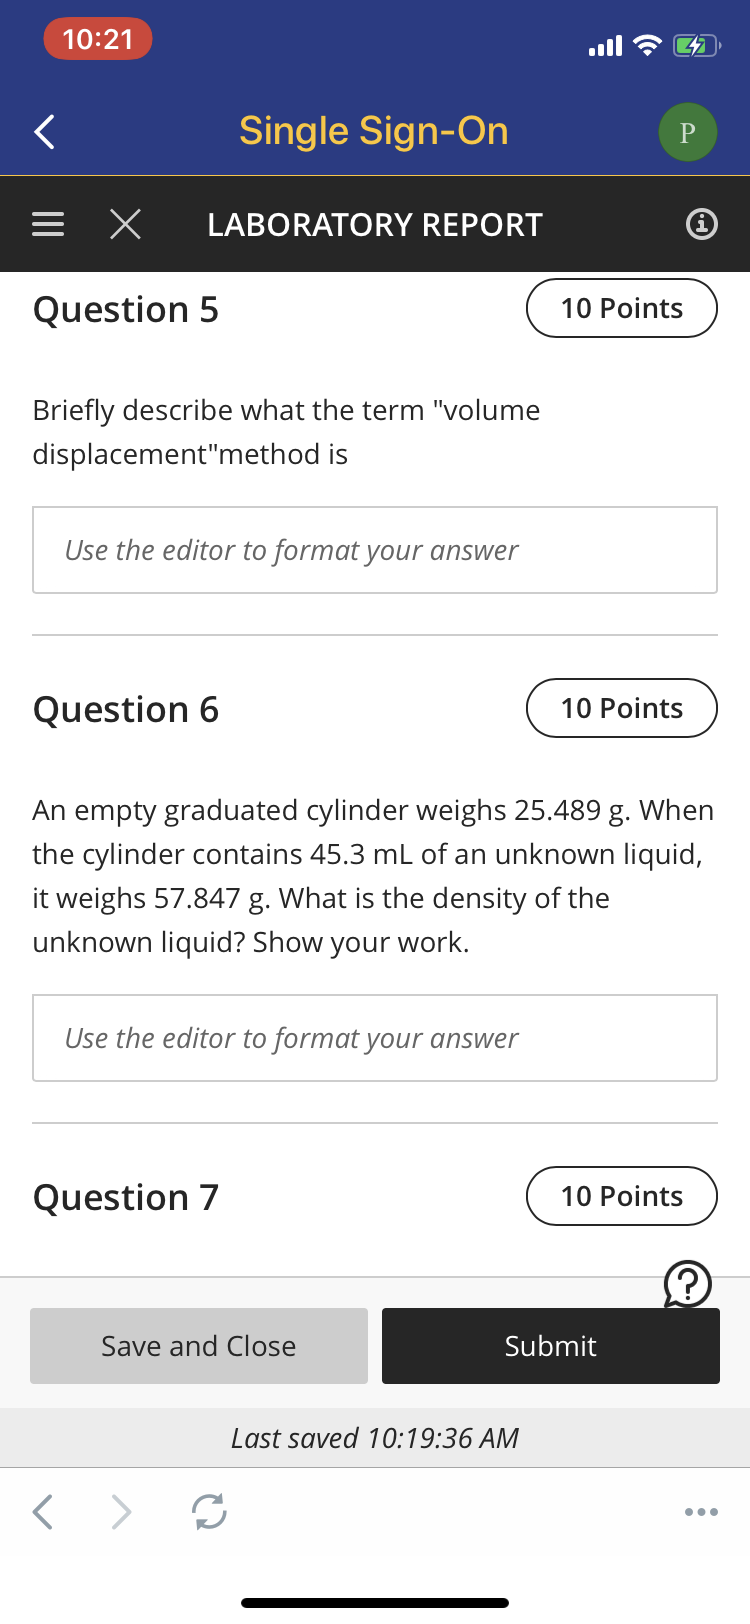Tap the Question 7 10 Points badge

(x=622, y=1196)
